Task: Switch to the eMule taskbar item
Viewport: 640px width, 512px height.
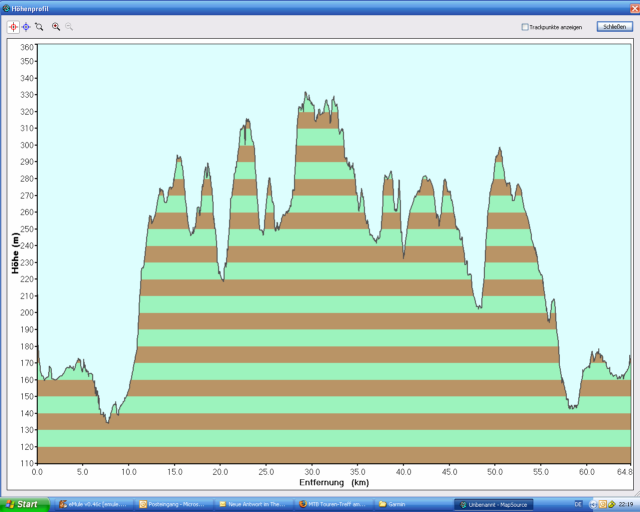Action: [x=96, y=504]
